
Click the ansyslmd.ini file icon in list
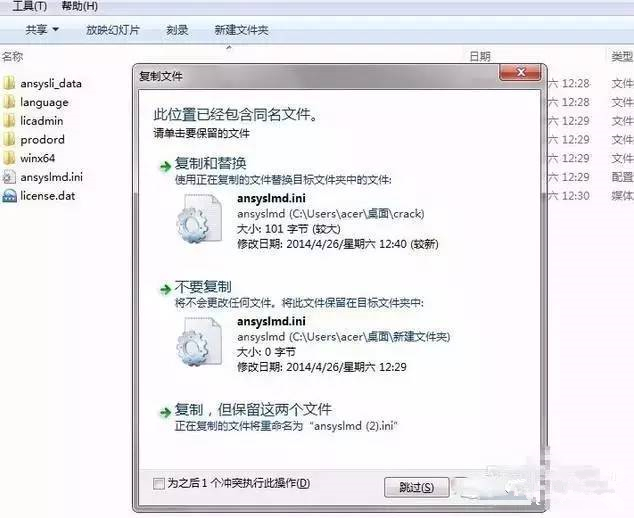(x=9, y=177)
